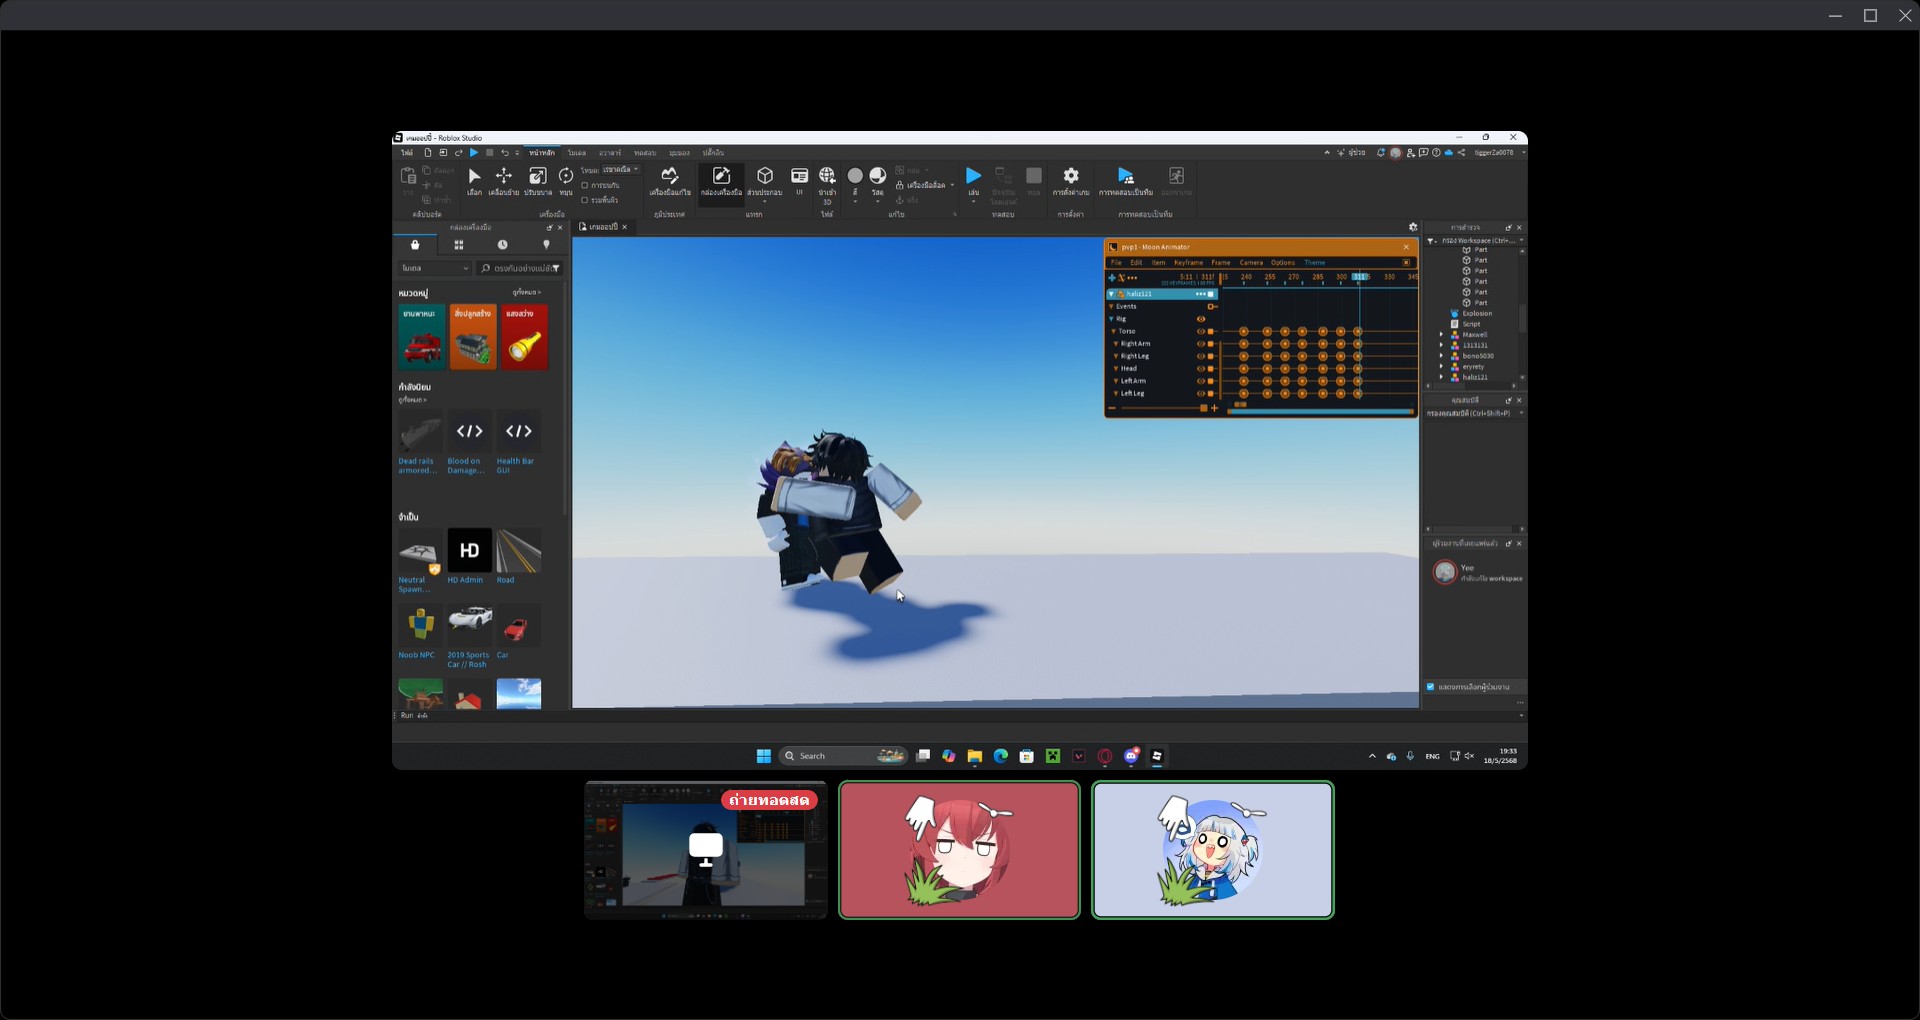
Task: Click See All link beside categories heading
Action: pos(526,292)
